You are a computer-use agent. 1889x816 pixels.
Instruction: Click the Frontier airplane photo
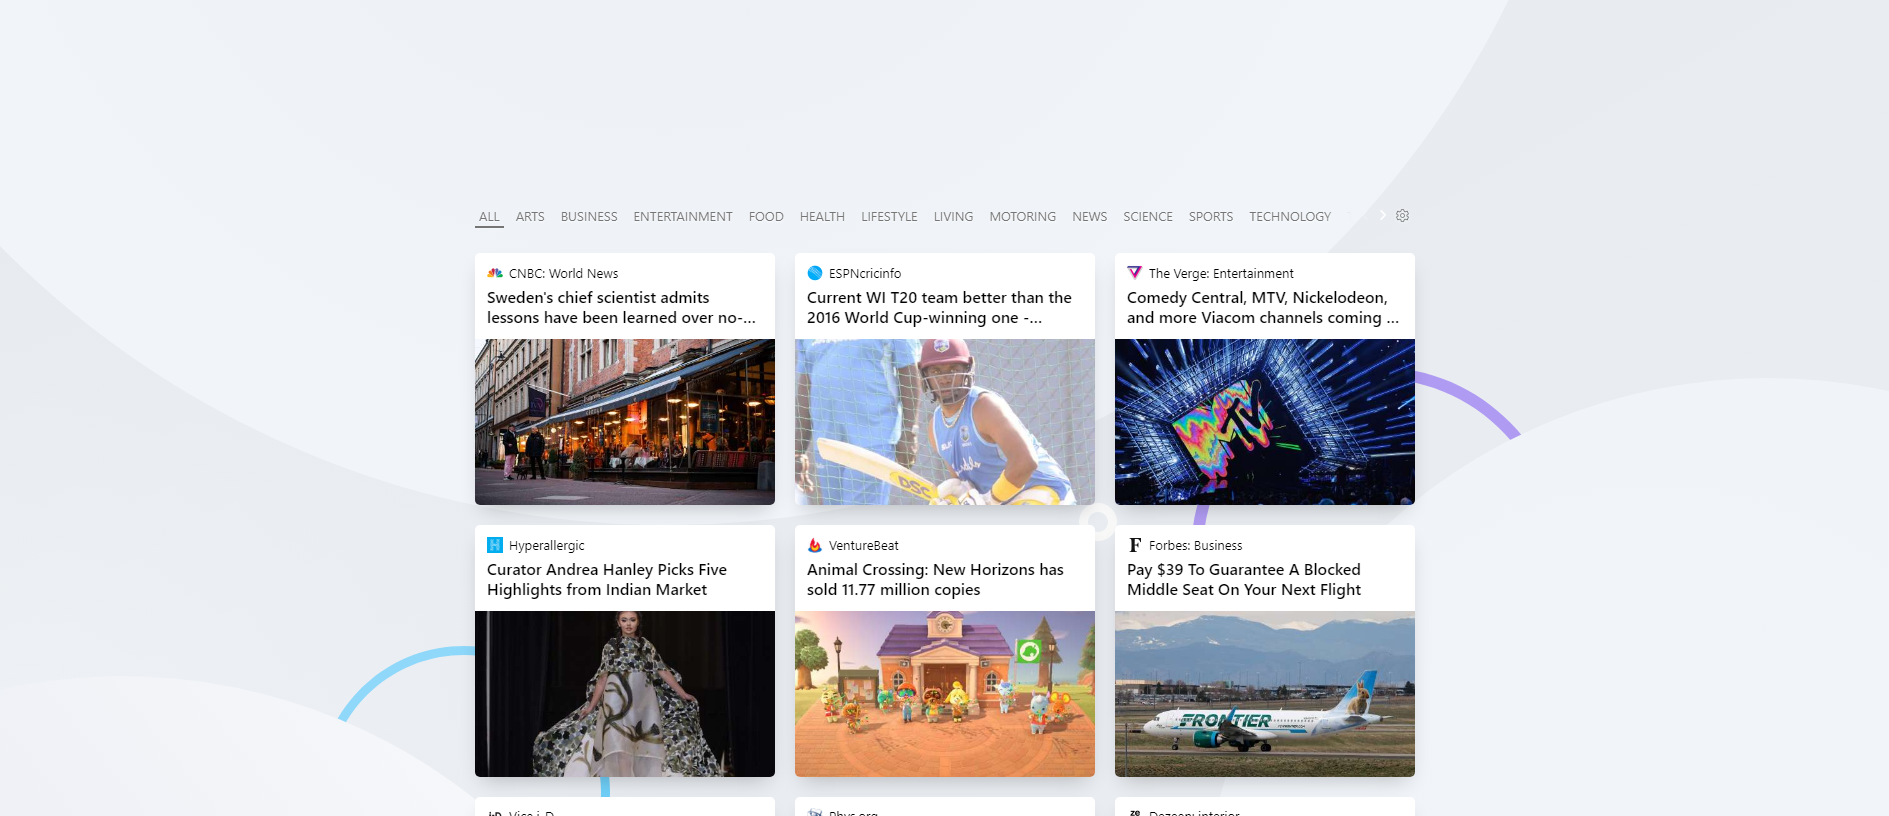(1265, 694)
